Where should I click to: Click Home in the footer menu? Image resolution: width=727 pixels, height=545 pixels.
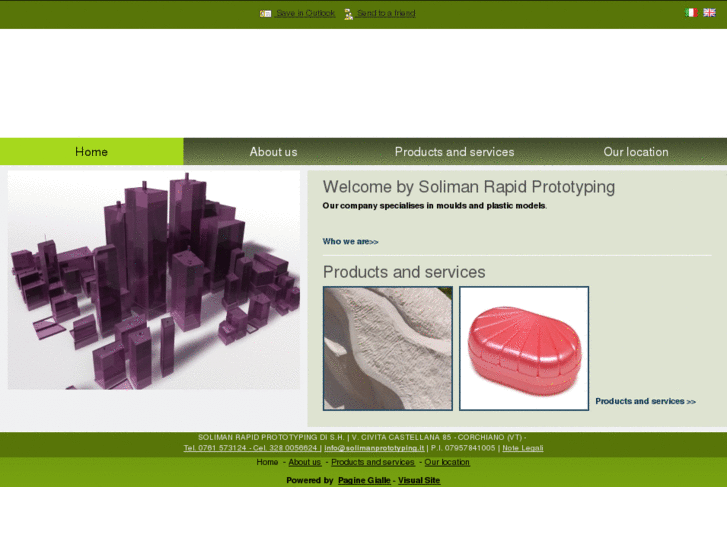click(x=267, y=462)
